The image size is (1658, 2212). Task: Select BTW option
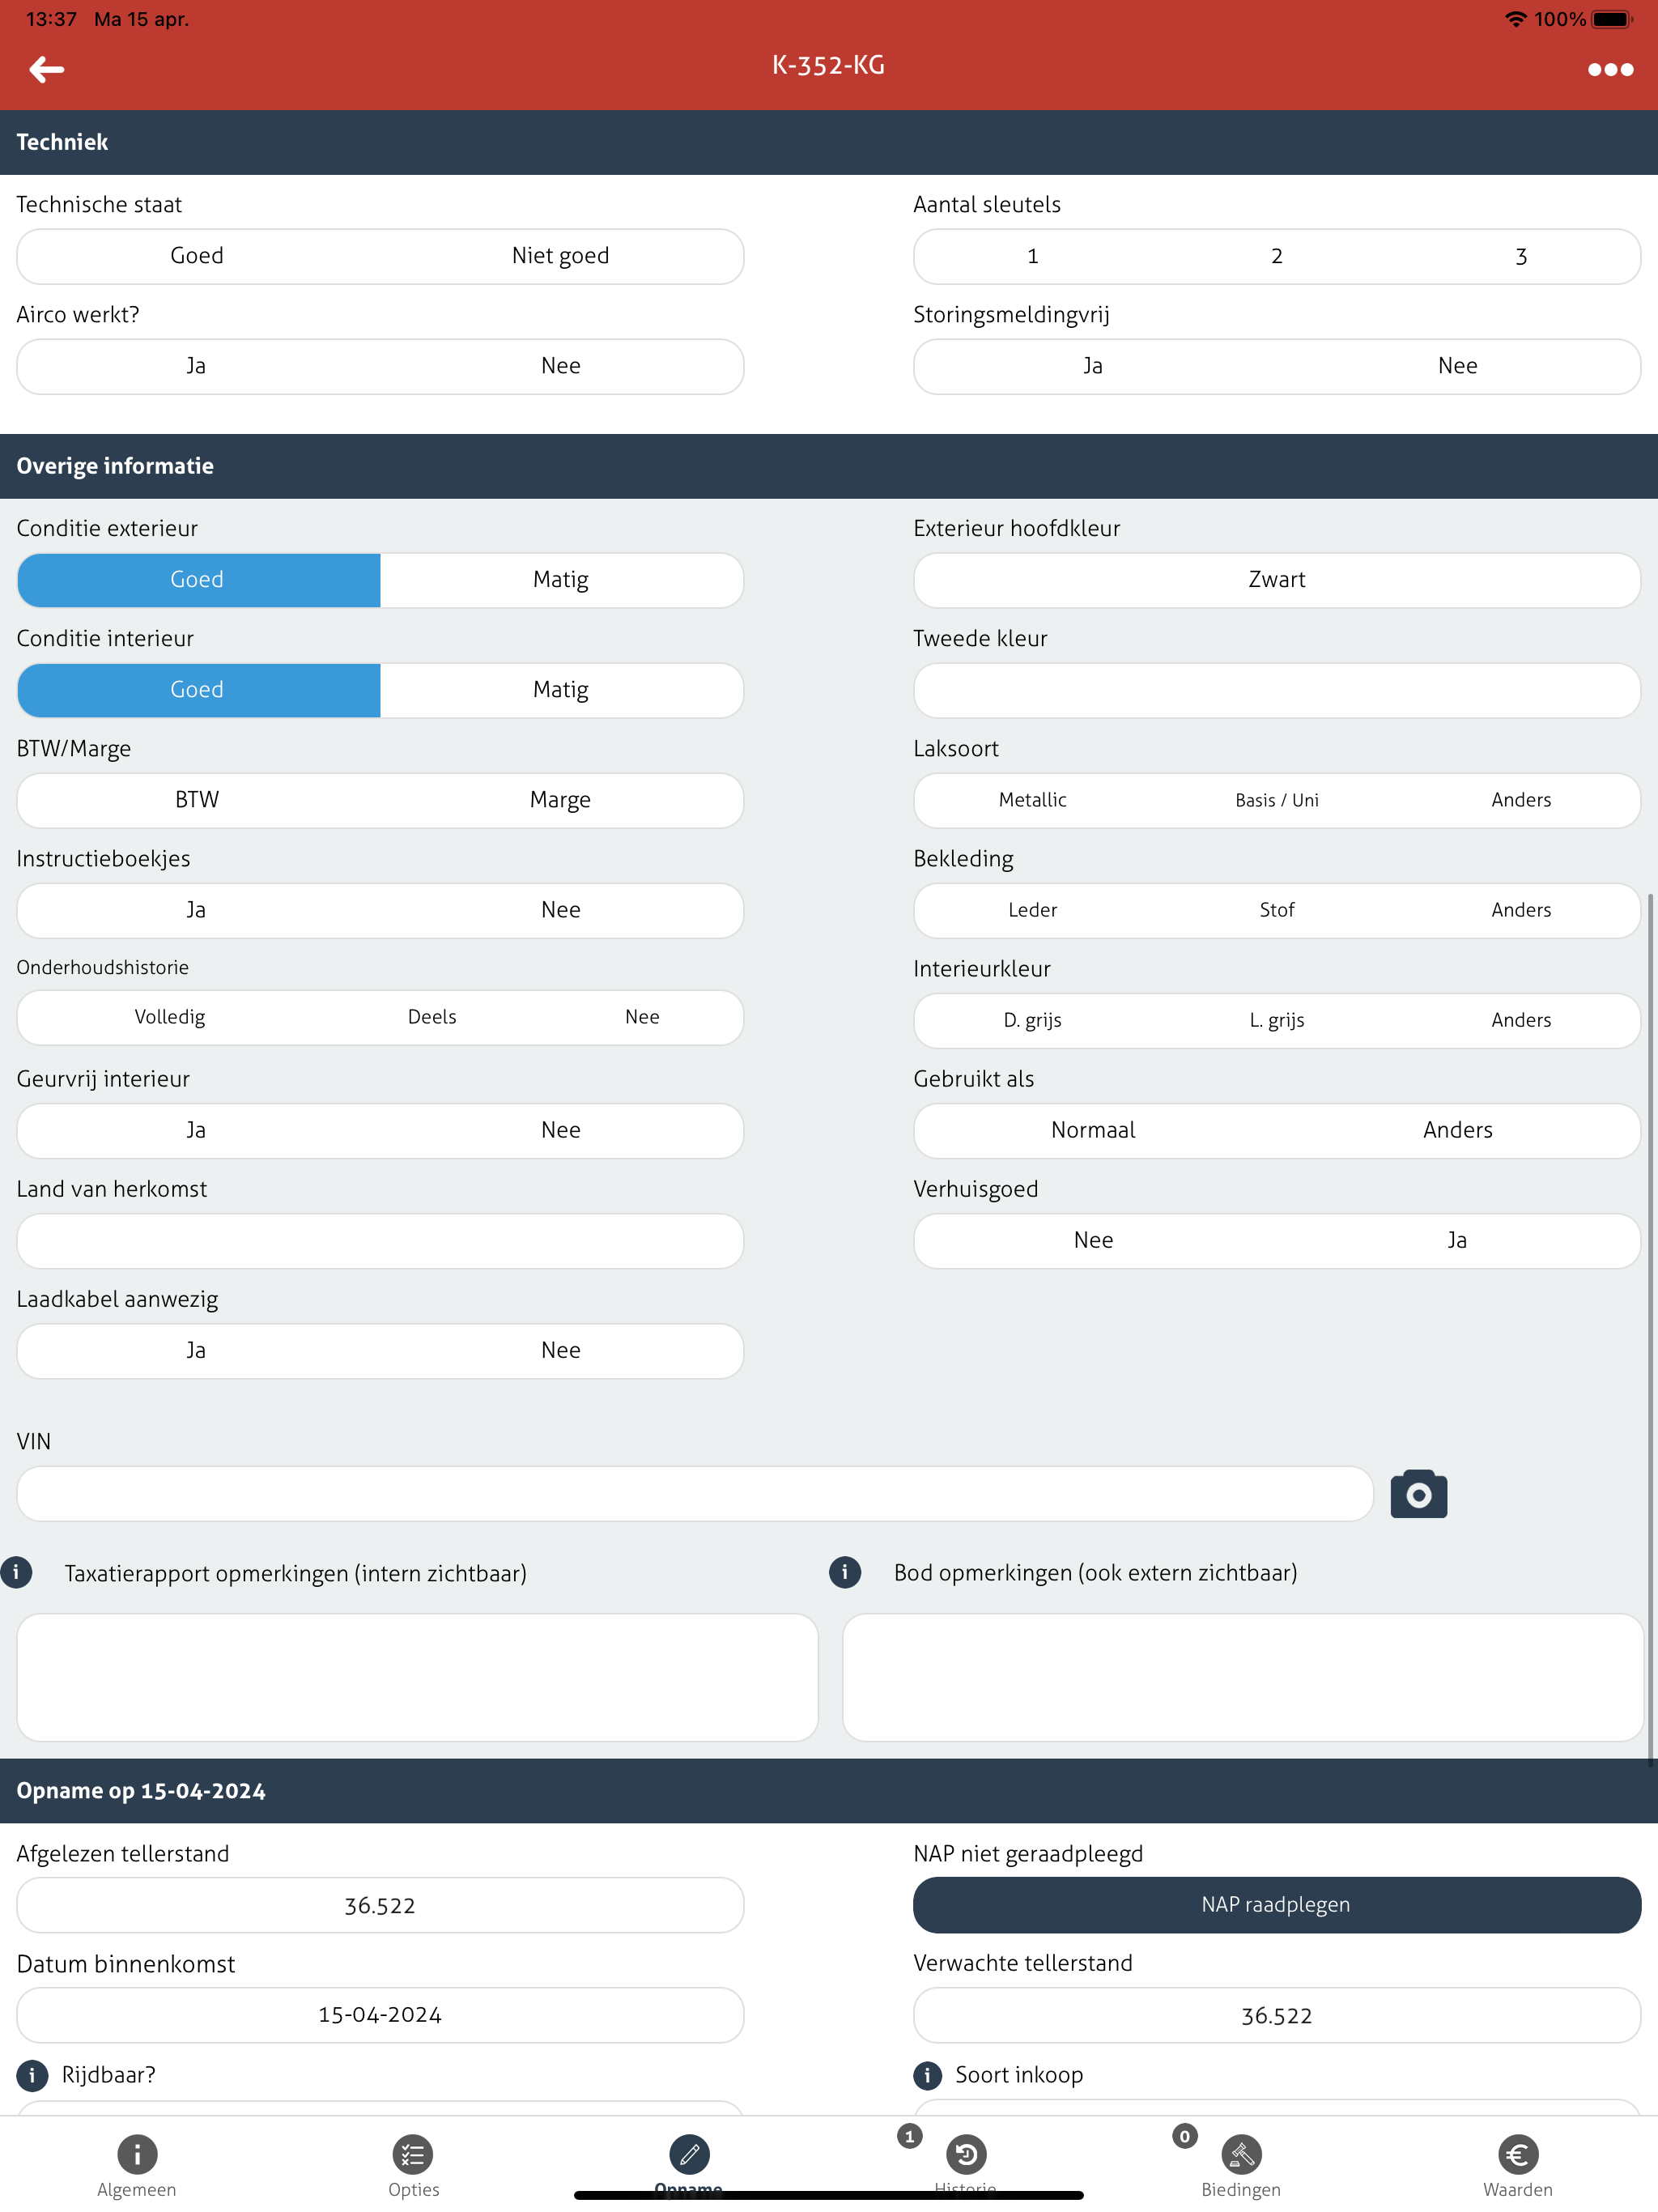(x=197, y=800)
